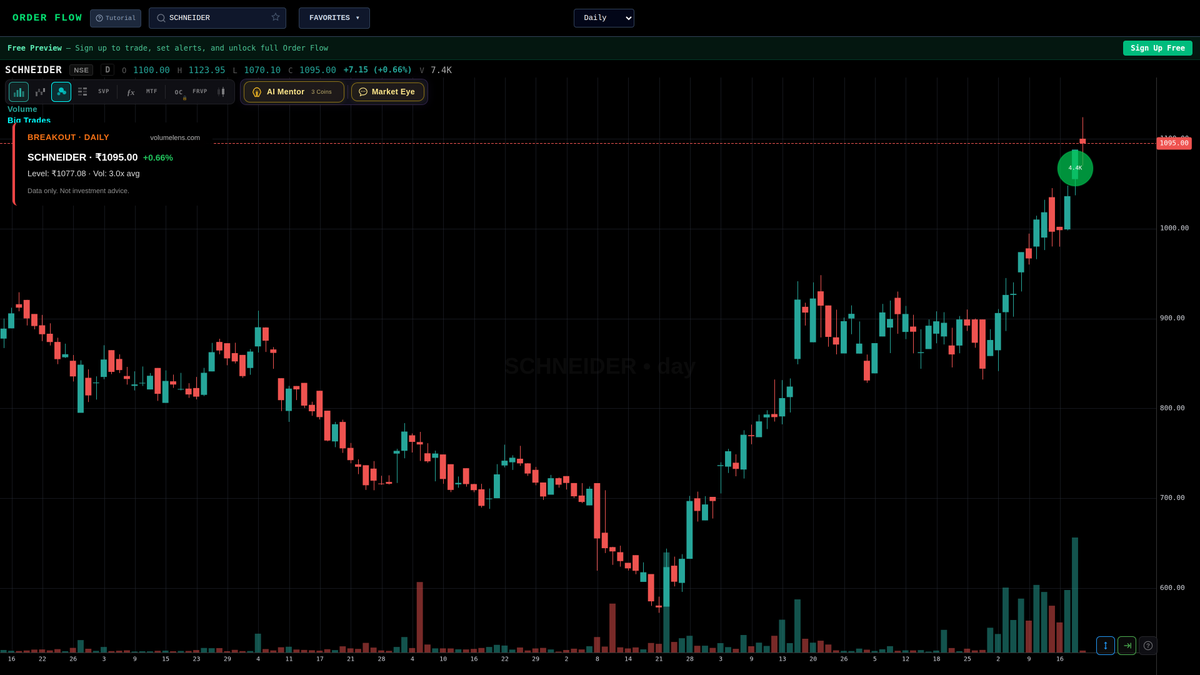
Task: Click the fx indicators icon
Action: (x=130, y=91)
